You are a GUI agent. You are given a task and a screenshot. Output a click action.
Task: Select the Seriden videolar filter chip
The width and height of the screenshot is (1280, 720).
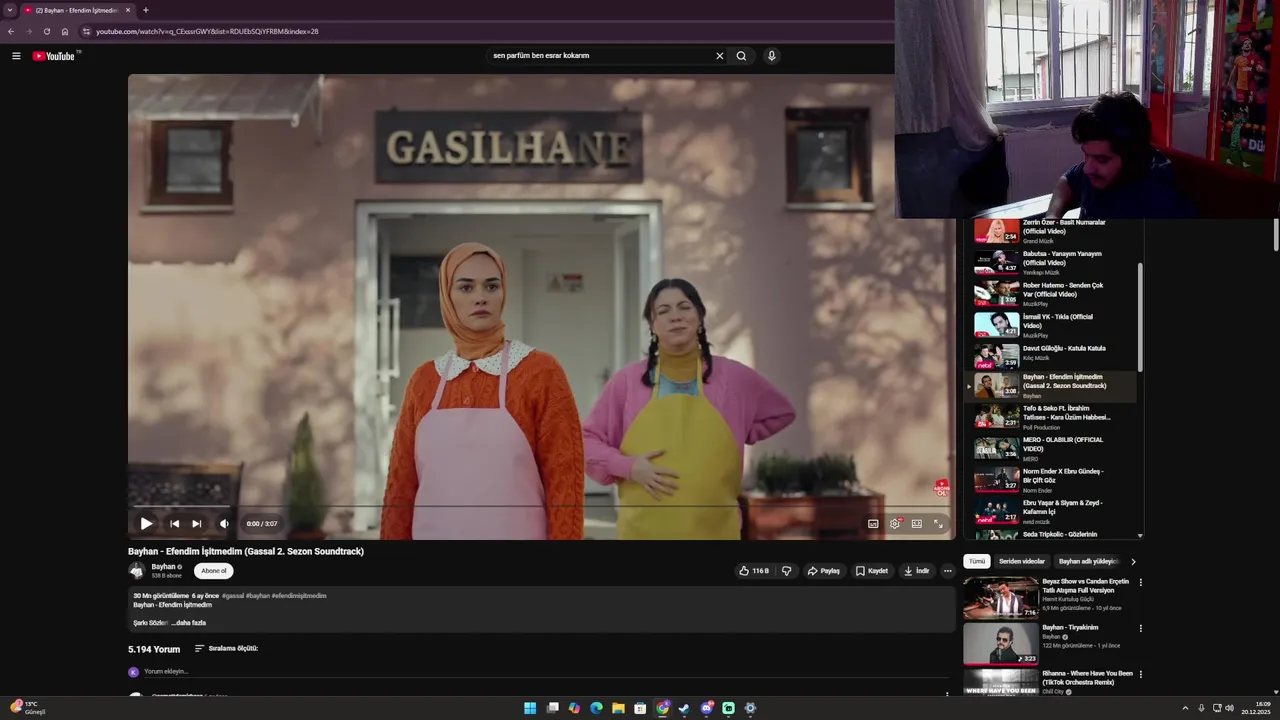point(1022,562)
